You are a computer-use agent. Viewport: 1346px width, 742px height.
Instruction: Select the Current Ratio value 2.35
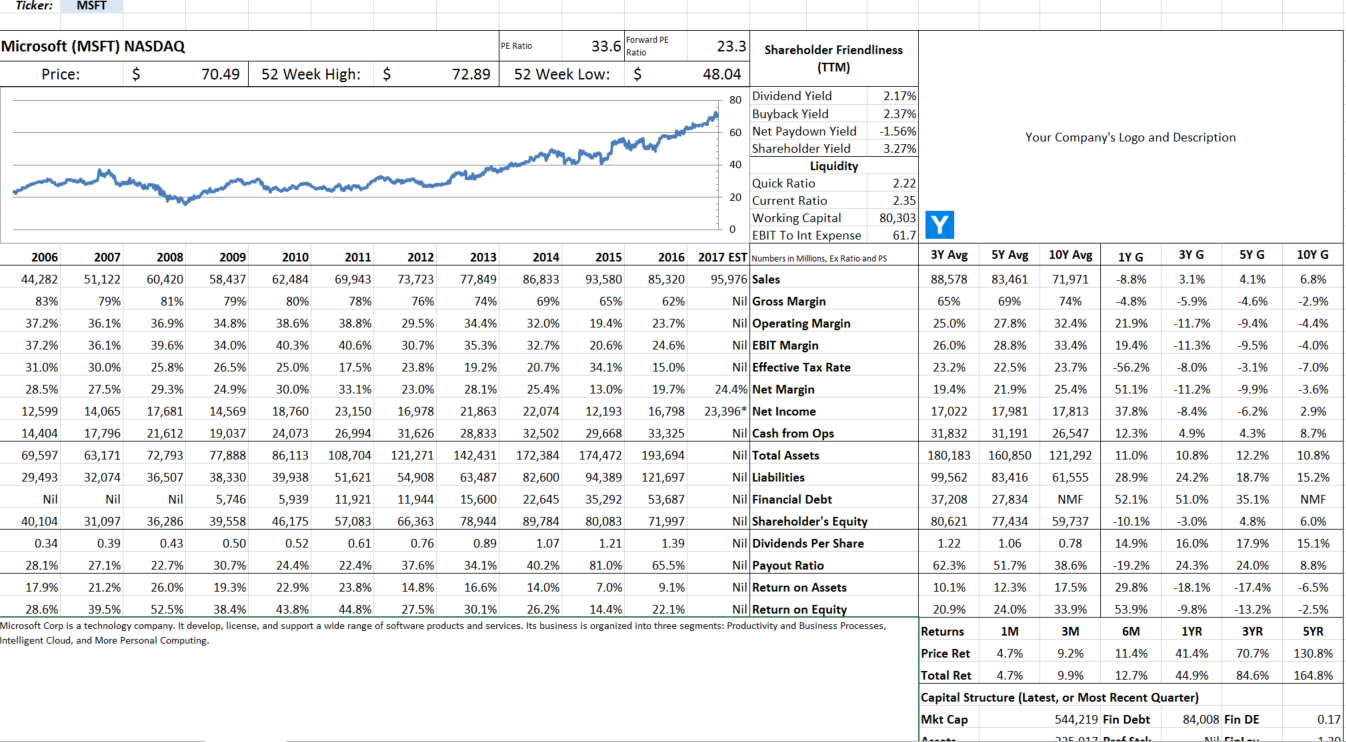(904, 201)
